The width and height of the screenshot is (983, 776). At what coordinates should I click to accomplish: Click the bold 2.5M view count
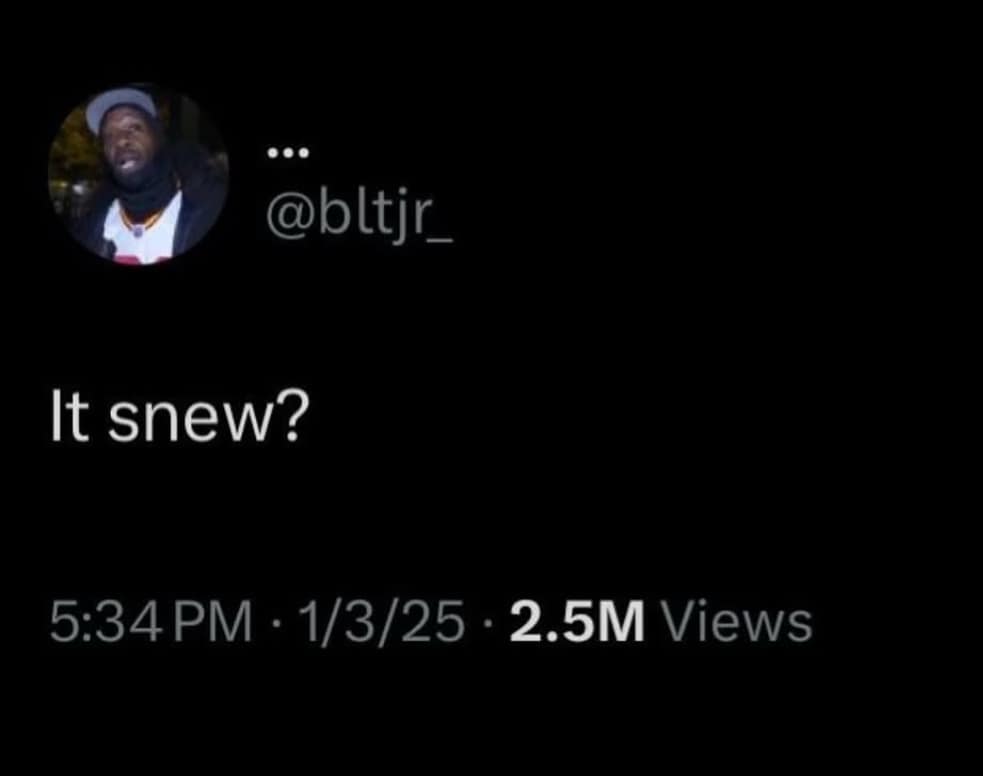pyautogui.click(x=577, y=621)
